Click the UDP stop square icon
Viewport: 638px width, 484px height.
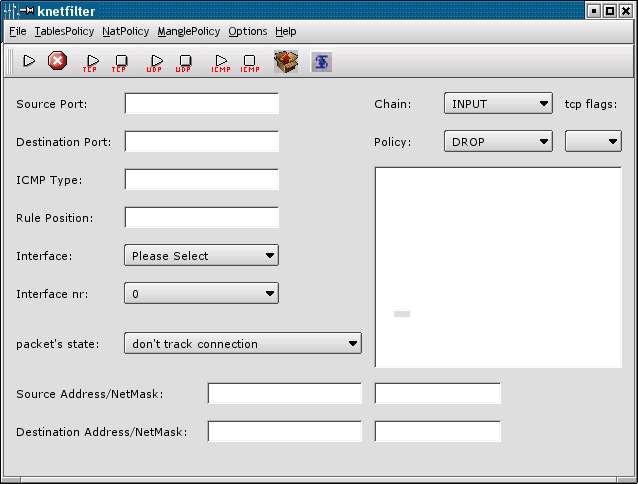pos(184,63)
